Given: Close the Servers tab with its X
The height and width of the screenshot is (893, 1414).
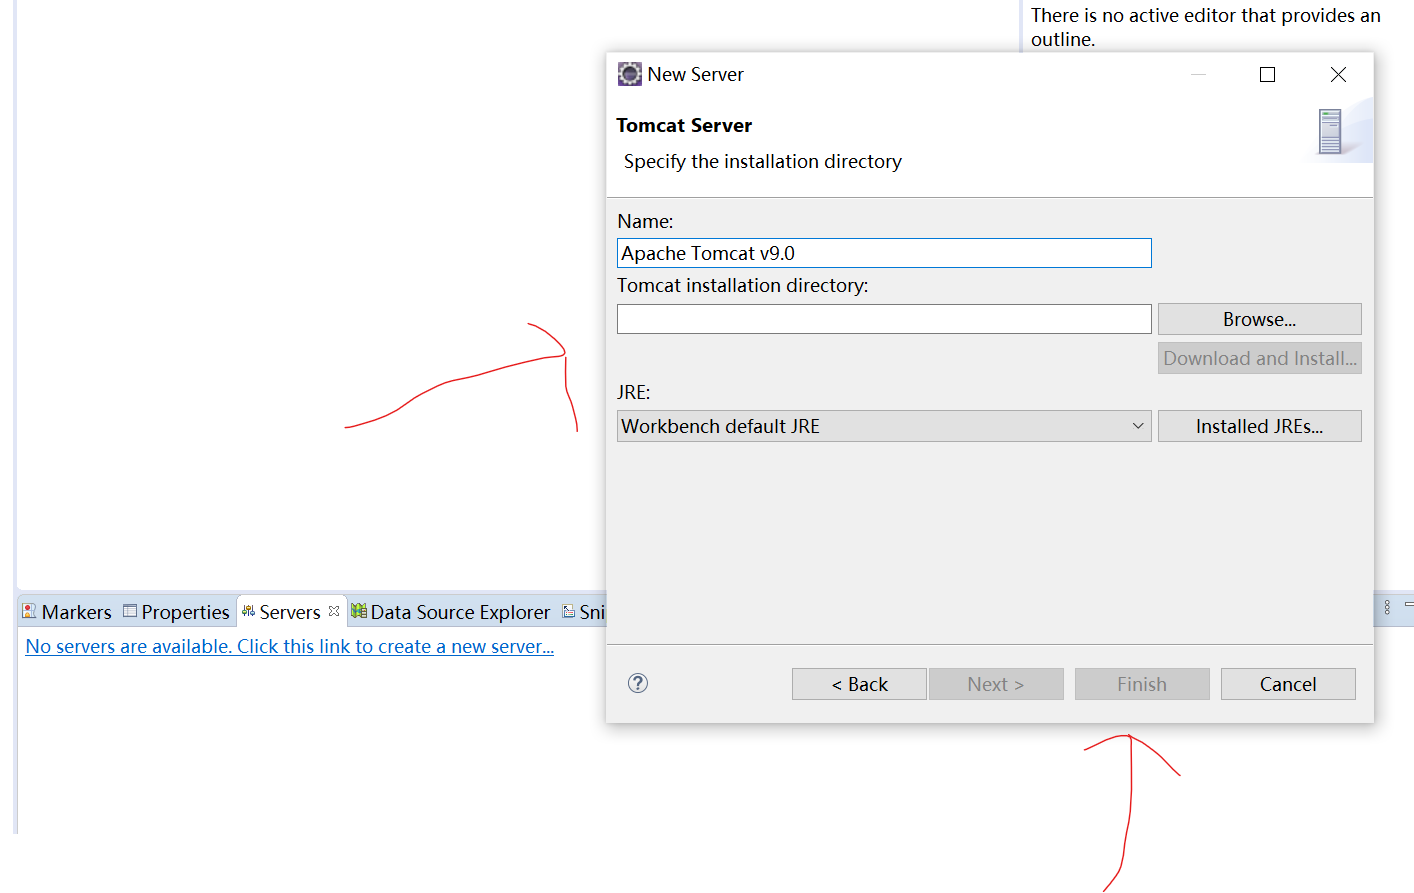Looking at the screenshot, I should (334, 611).
